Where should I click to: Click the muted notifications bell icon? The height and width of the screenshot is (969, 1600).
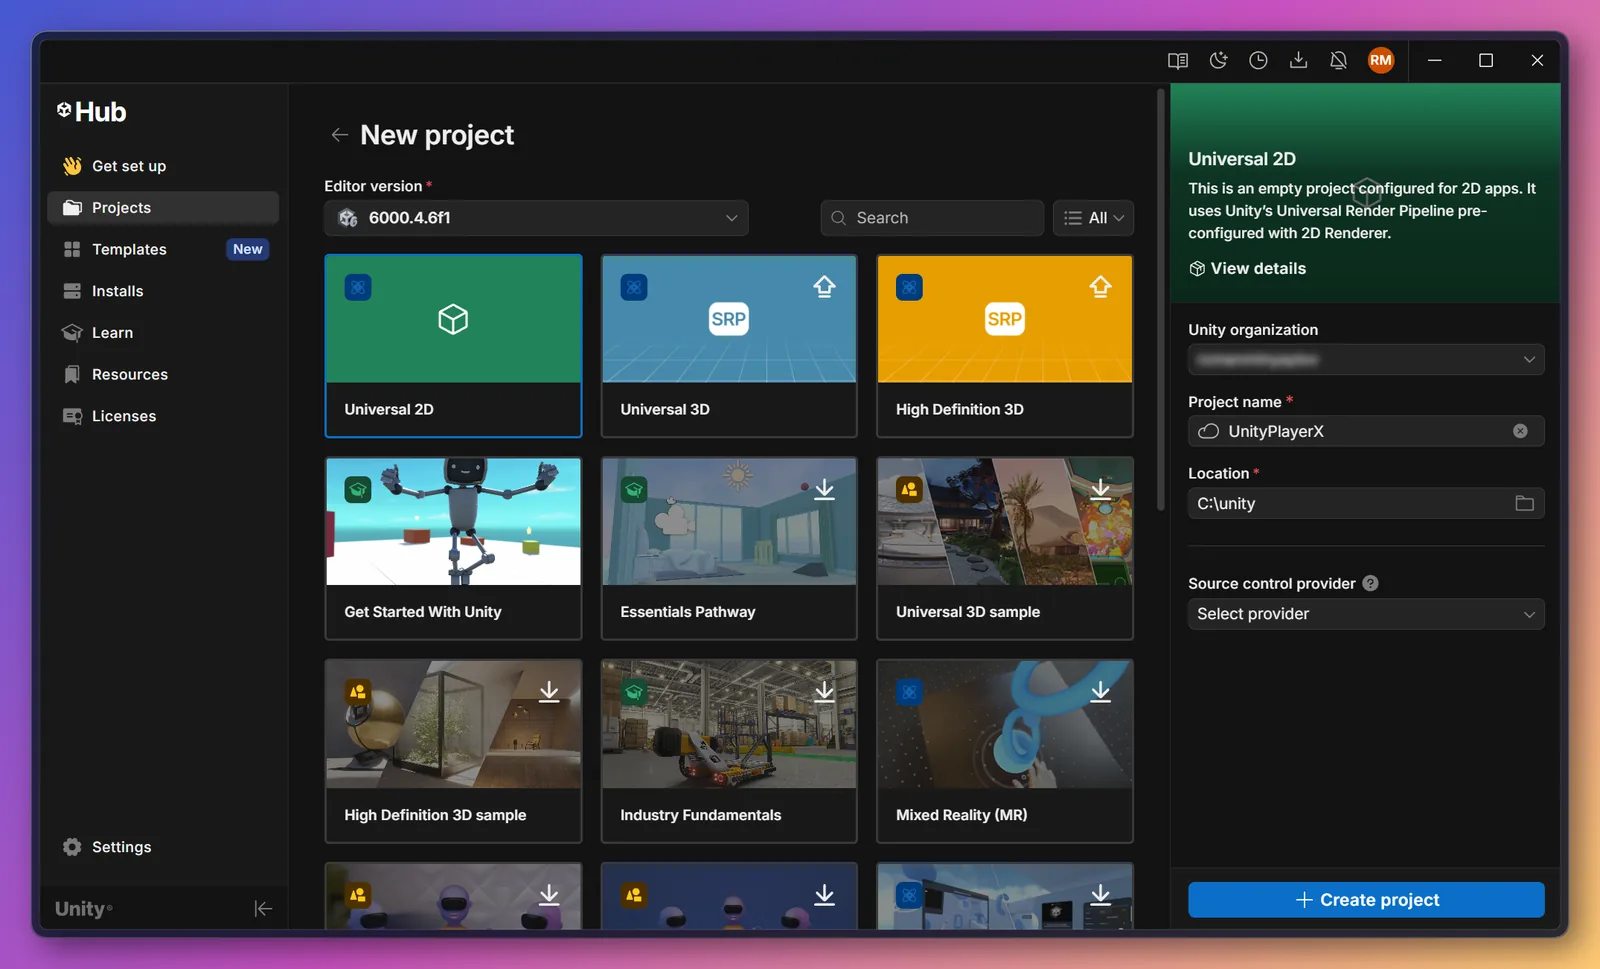tap(1338, 60)
